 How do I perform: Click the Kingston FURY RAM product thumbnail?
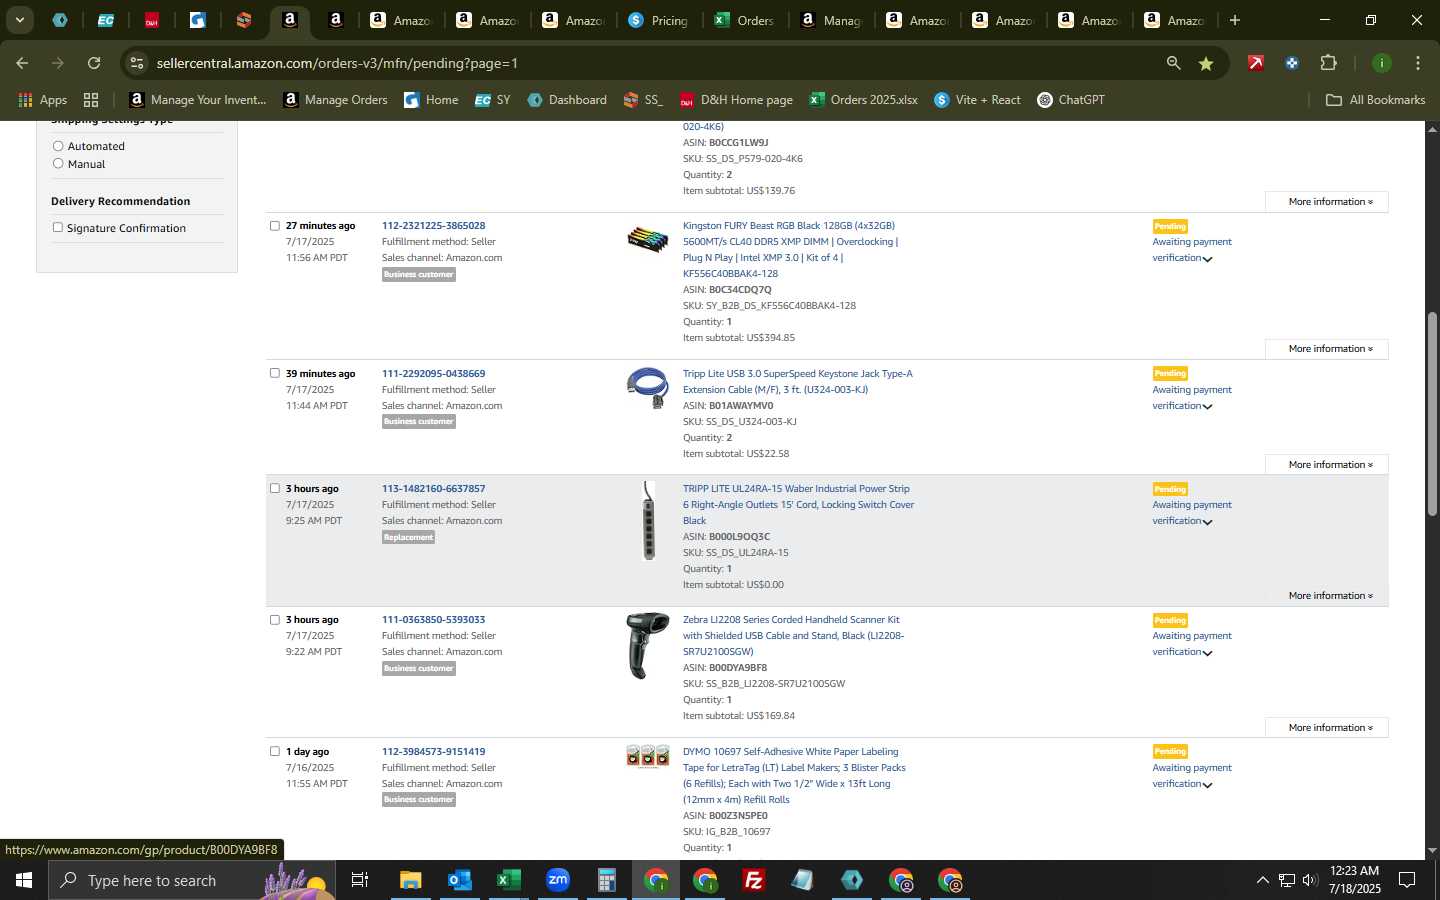pyautogui.click(x=647, y=240)
